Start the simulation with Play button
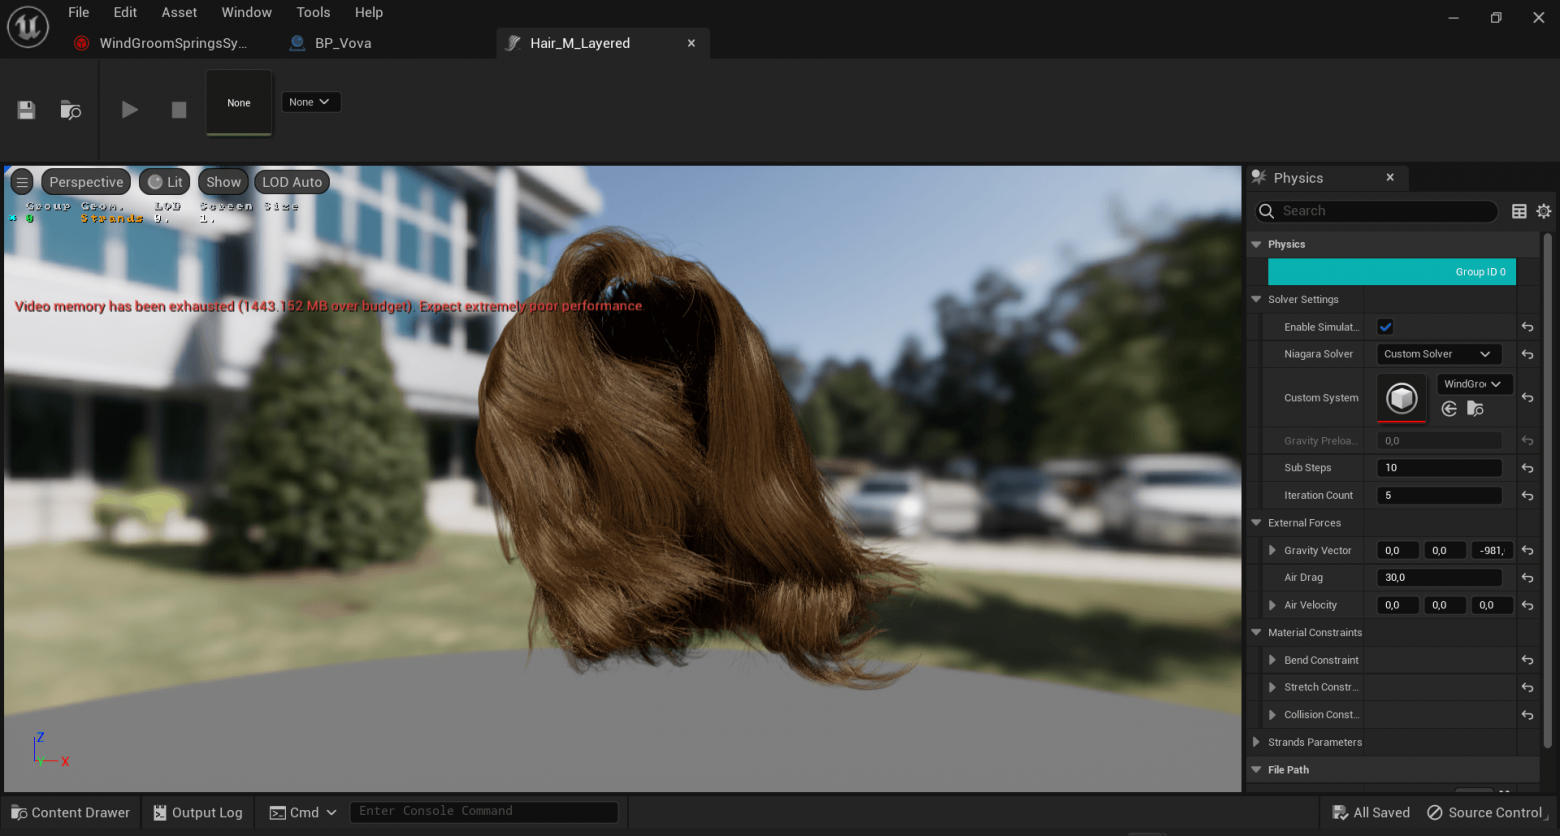 130,110
